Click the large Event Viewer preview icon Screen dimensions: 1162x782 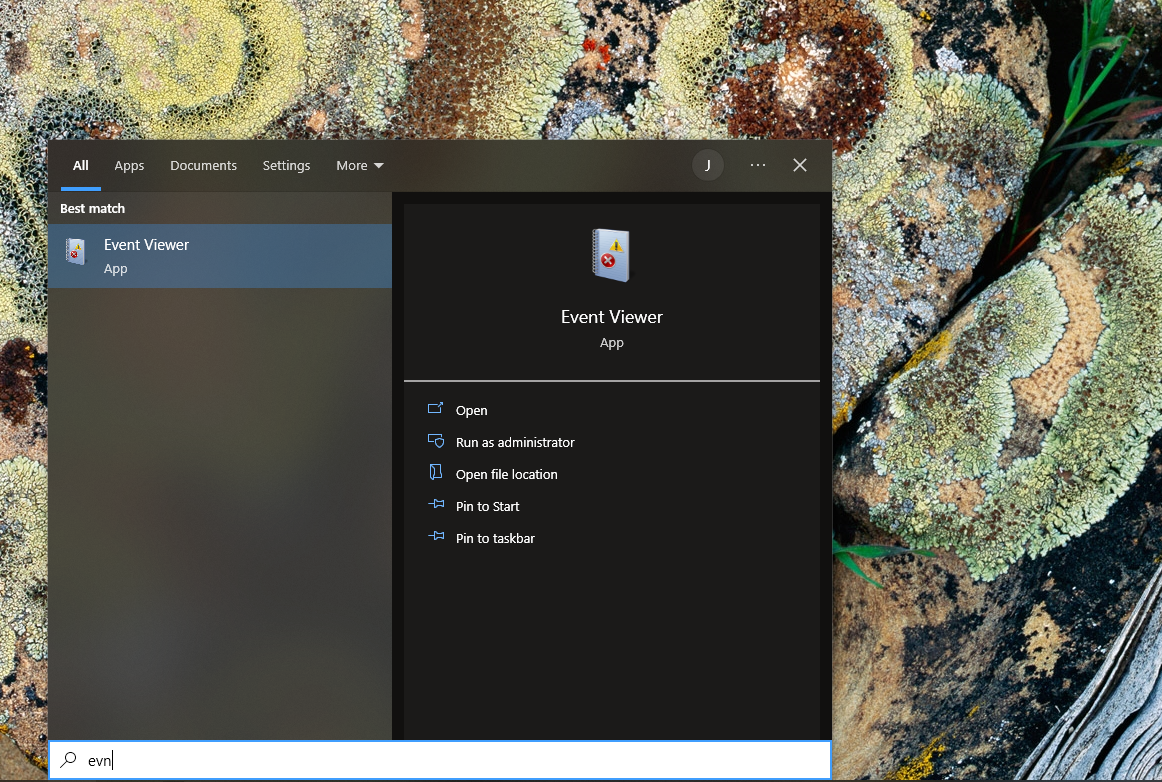[611, 255]
